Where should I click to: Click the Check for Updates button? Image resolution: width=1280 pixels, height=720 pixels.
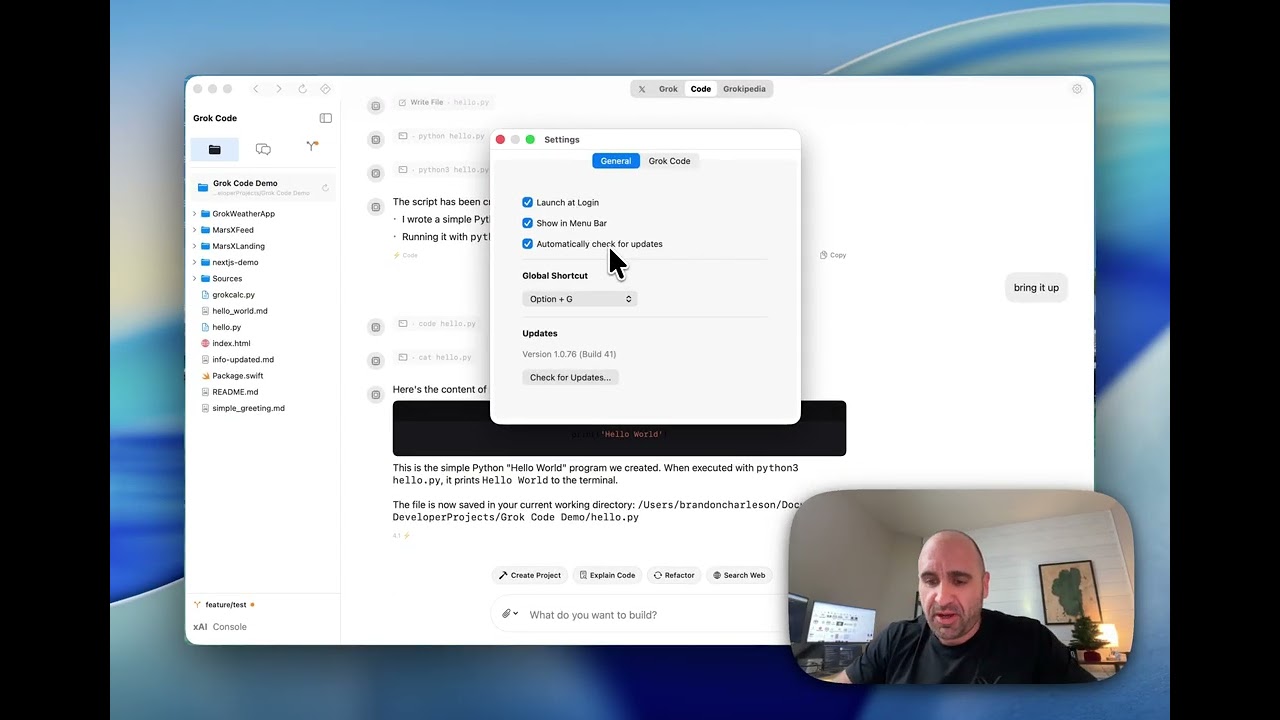point(570,377)
